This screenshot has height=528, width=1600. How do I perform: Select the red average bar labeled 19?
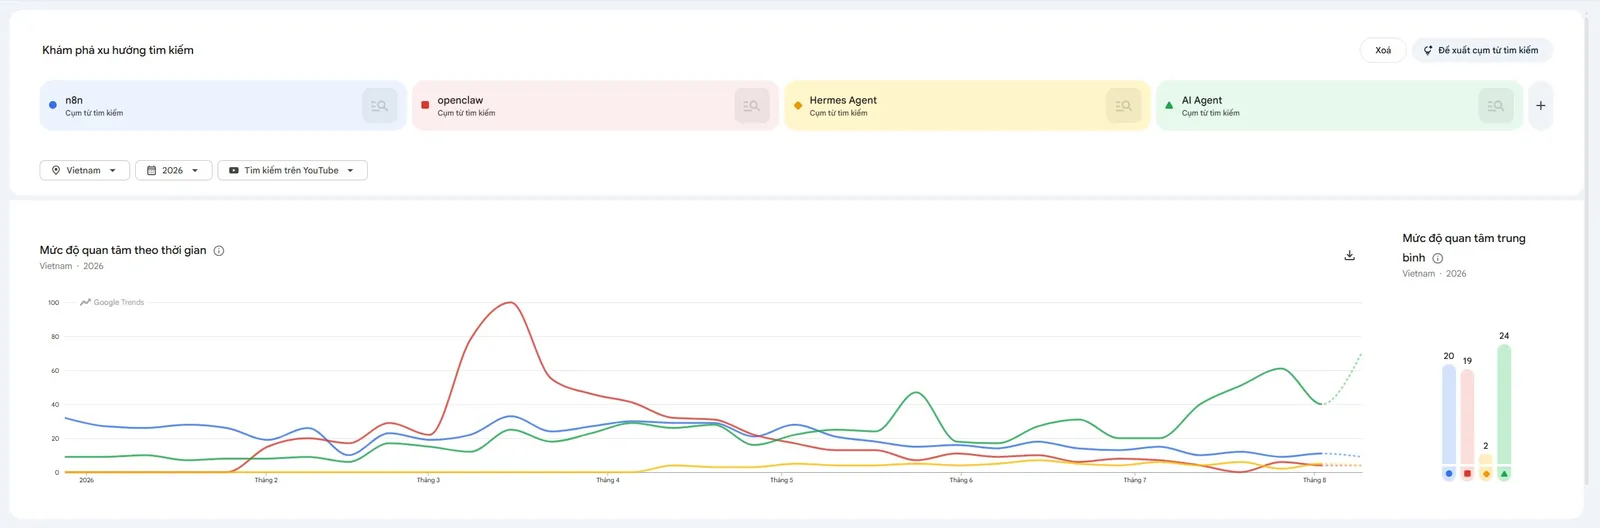1467,417
